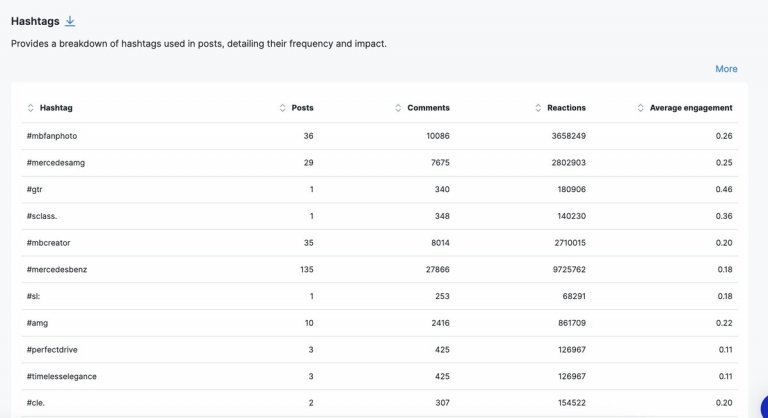Click posts count 29 for #mercedesamg
Image resolution: width=768 pixels, height=418 pixels.
pos(308,163)
